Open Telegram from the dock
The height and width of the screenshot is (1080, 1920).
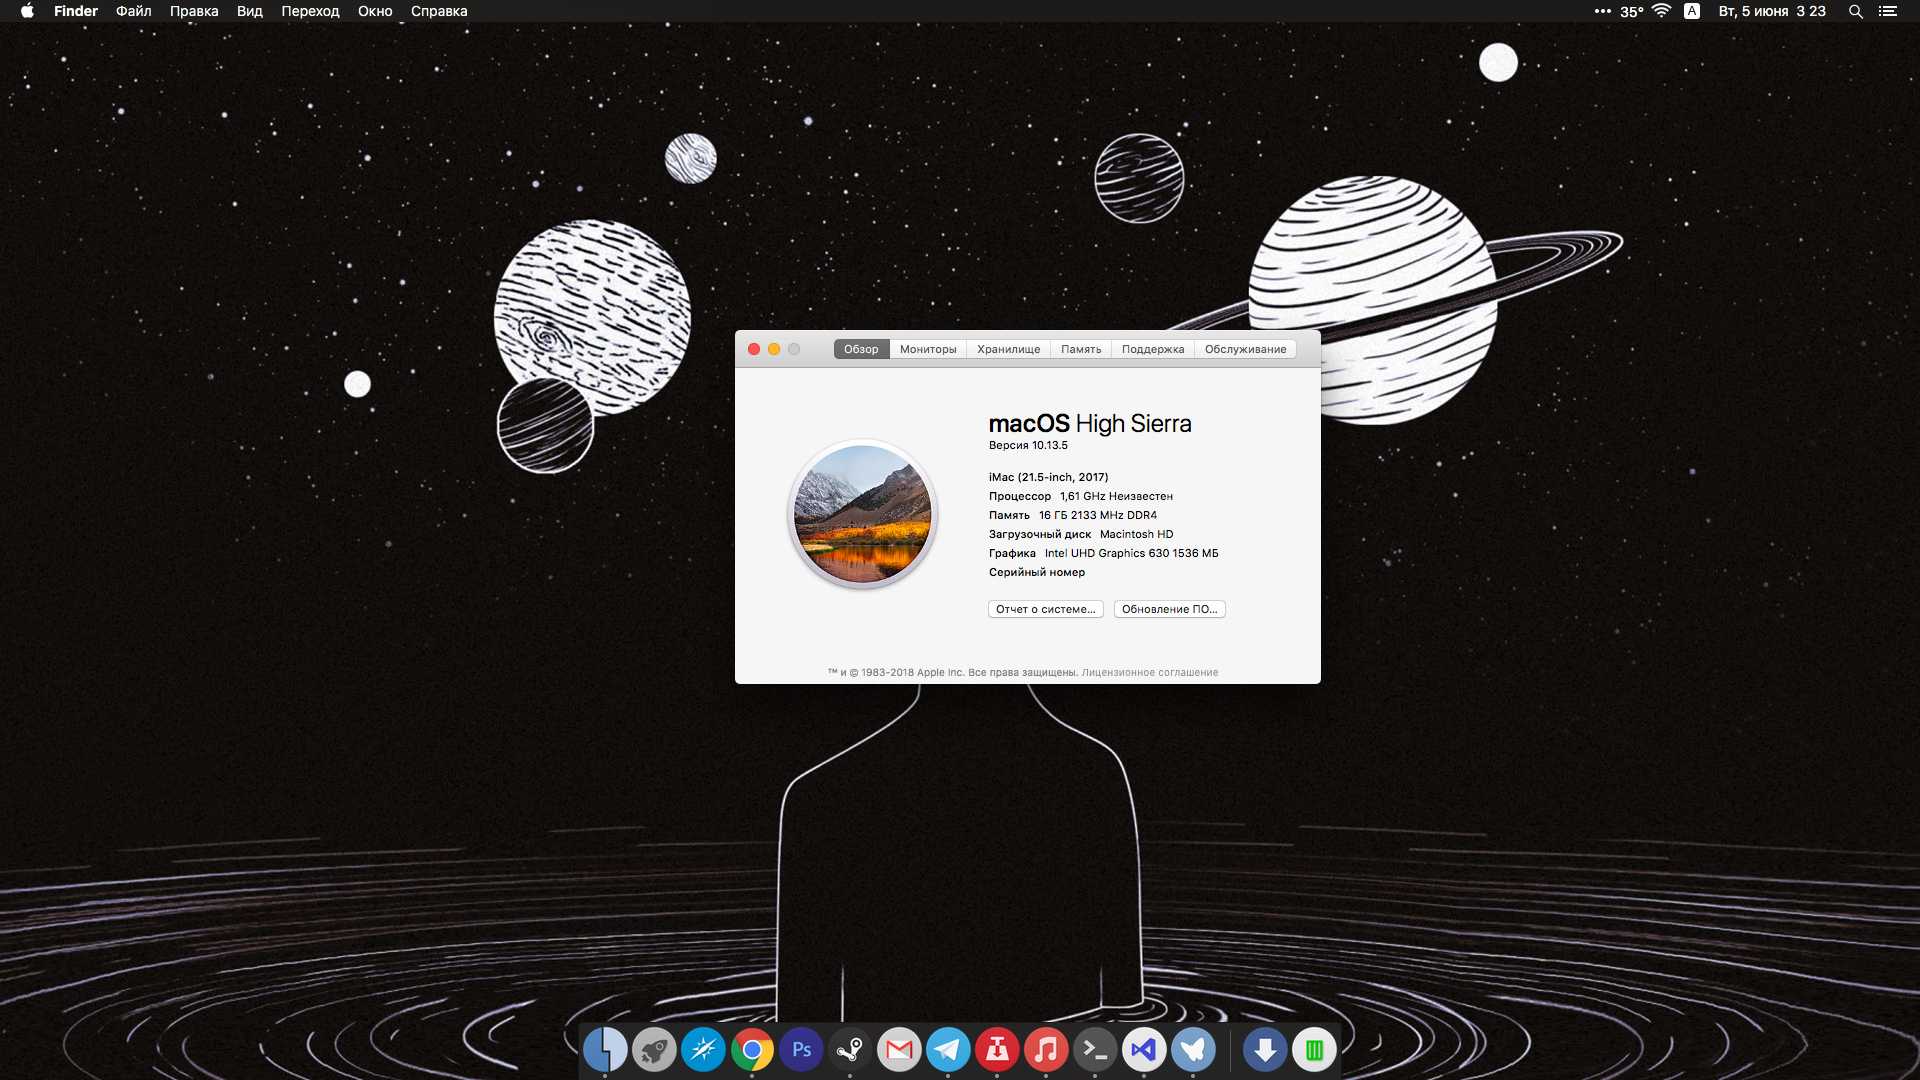tap(948, 1050)
